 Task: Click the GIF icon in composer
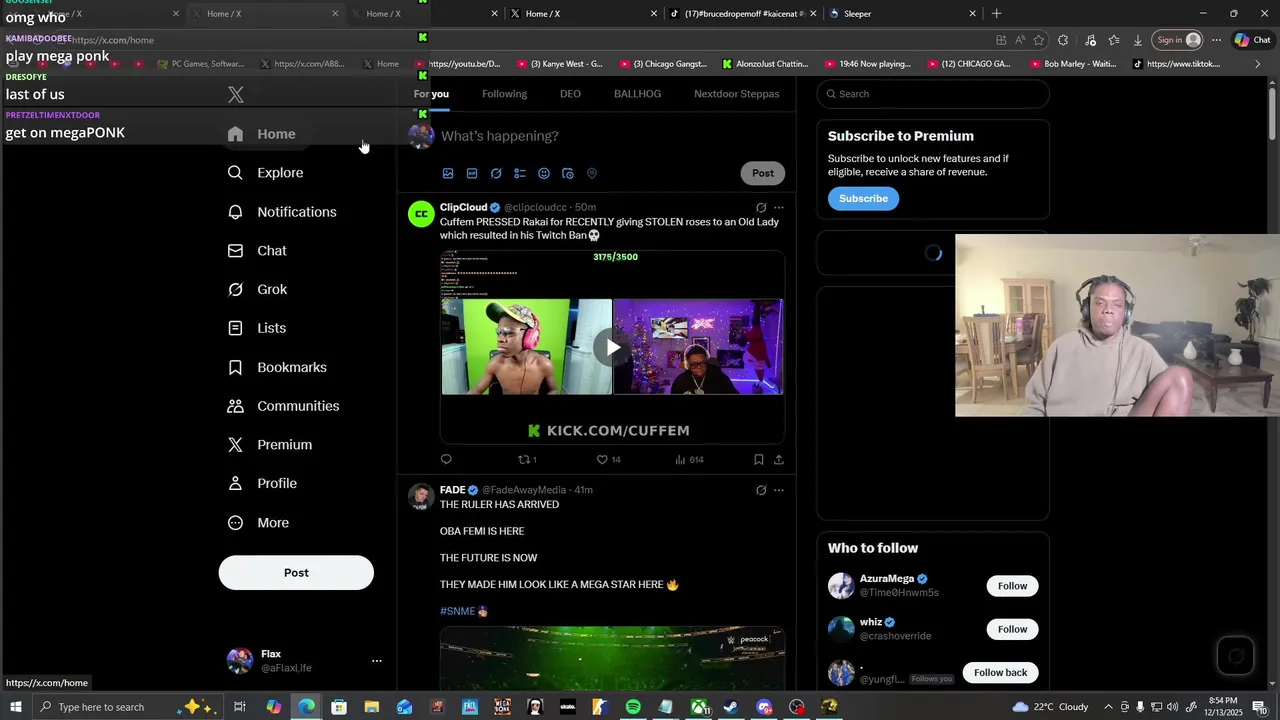pos(472,173)
